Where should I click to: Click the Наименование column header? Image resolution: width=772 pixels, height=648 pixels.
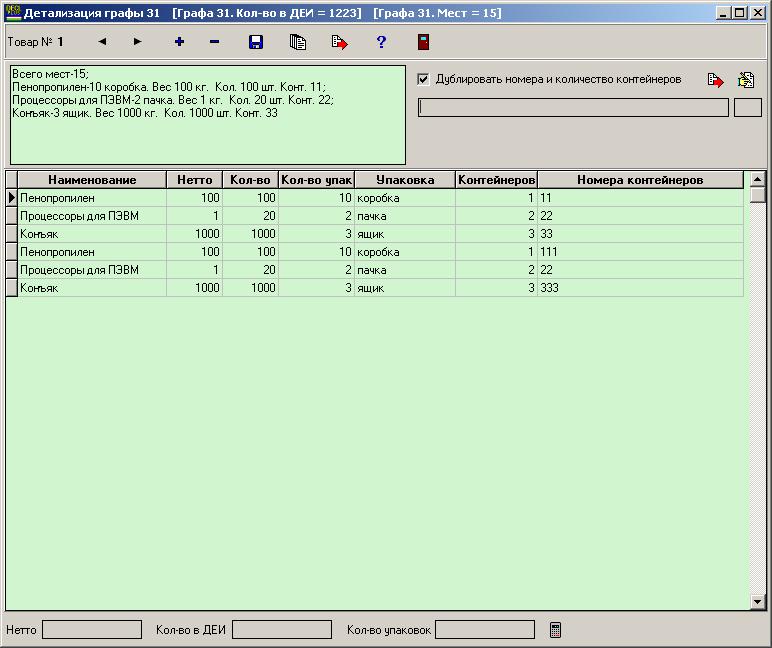(x=92, y=180)
